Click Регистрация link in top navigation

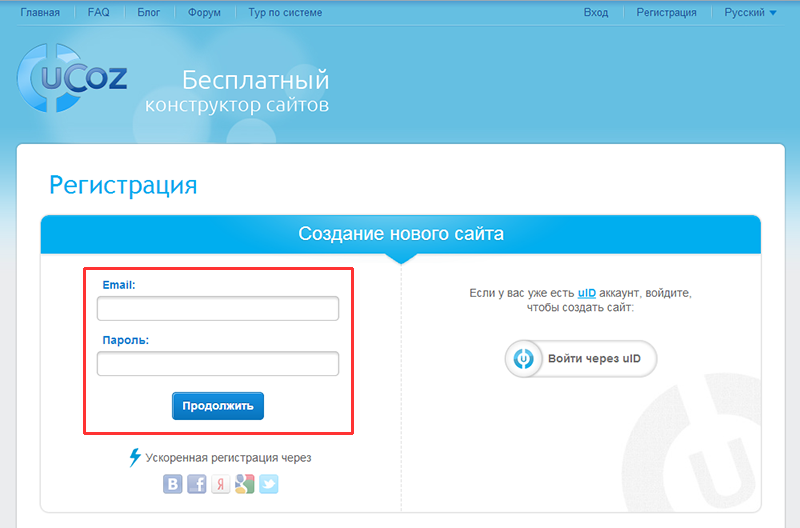[x=666, y=12]
